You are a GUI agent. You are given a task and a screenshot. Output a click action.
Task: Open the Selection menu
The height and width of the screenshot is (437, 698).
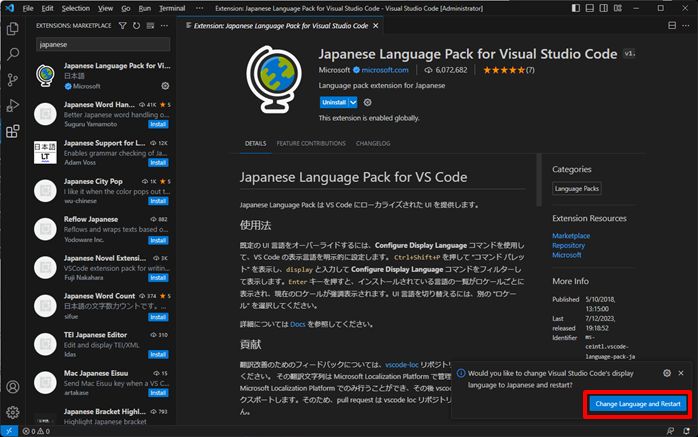(76, 8)
